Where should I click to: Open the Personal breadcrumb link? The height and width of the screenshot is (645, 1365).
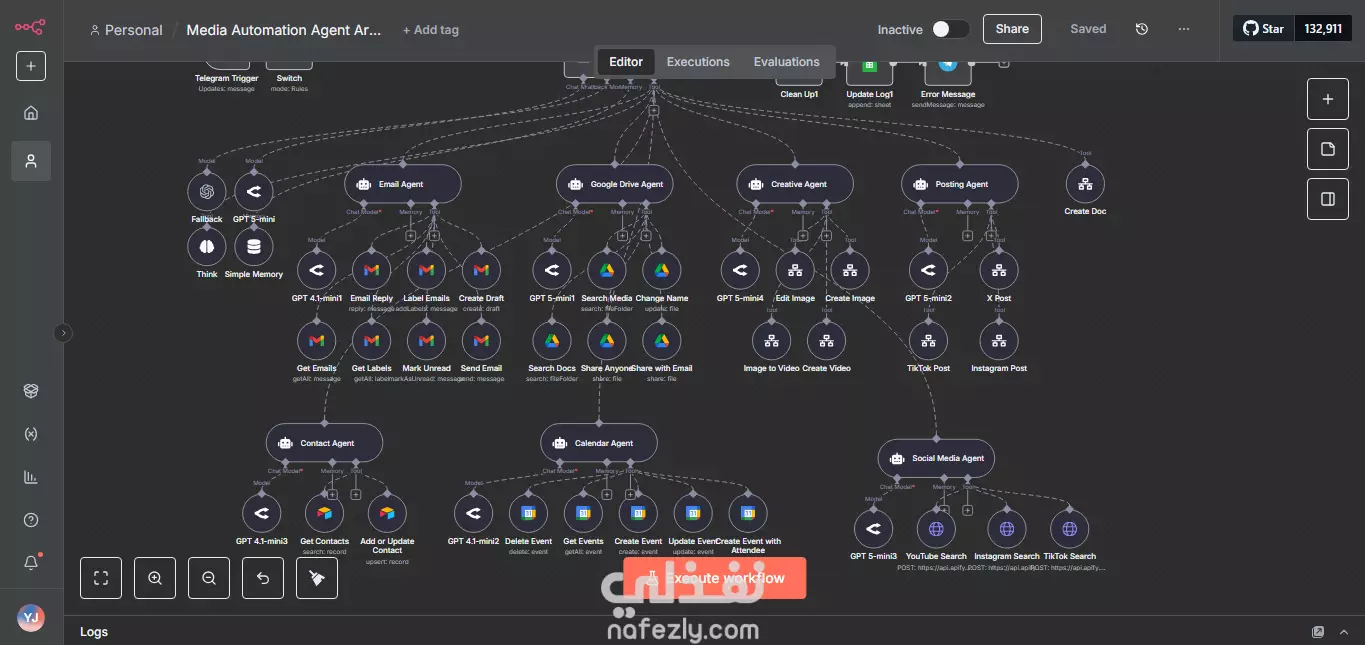pyautogui.click(x=126, y=30)
